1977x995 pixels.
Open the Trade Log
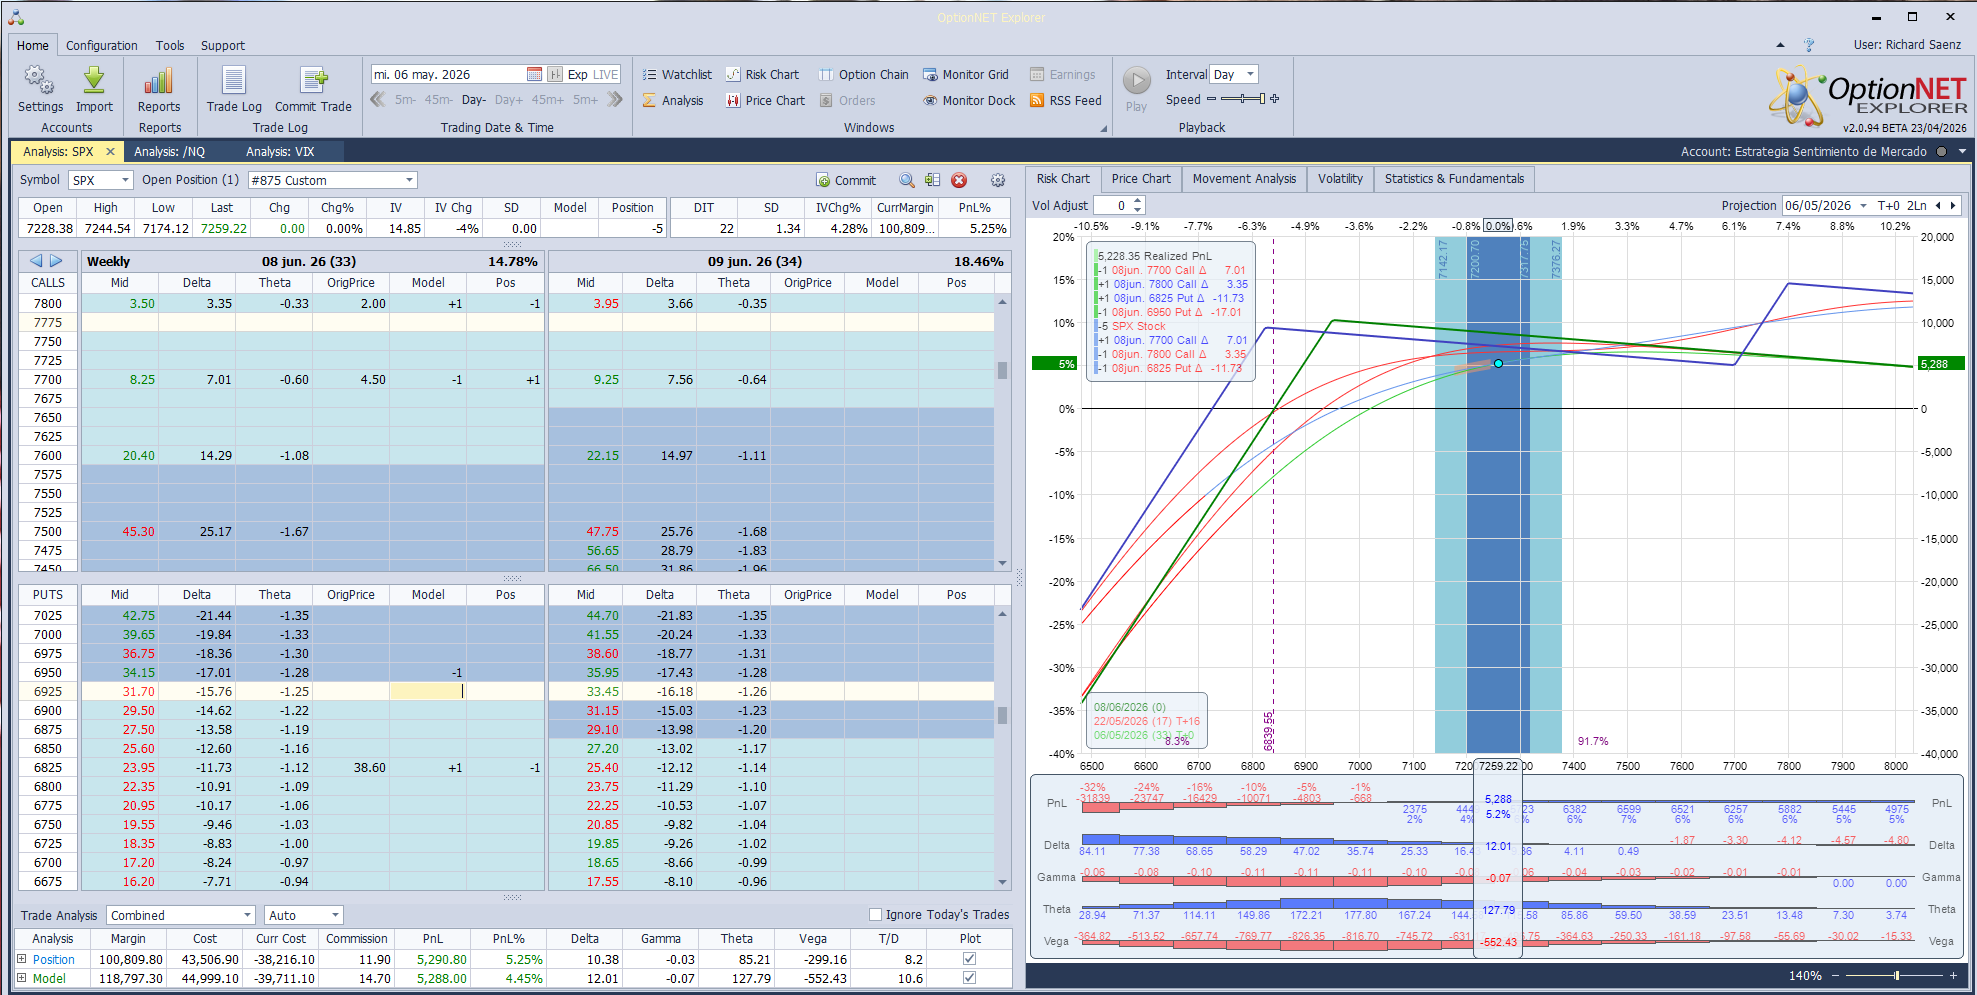[x=234, y=89]
